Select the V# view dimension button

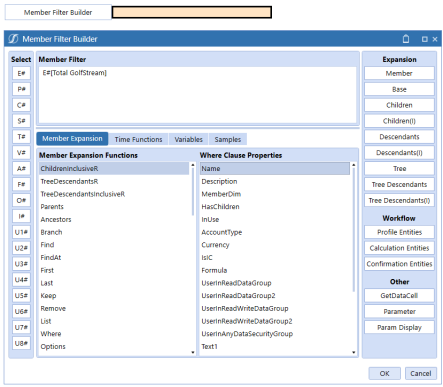(21, 153)
